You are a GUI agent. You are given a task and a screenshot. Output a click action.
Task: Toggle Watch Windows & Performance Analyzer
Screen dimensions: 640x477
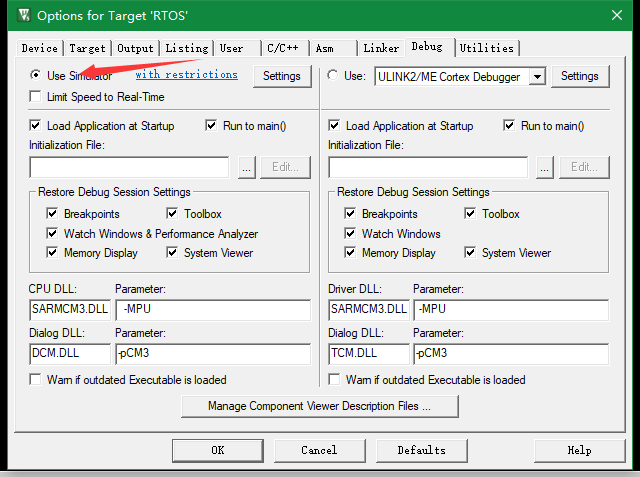tap(52, 233)
